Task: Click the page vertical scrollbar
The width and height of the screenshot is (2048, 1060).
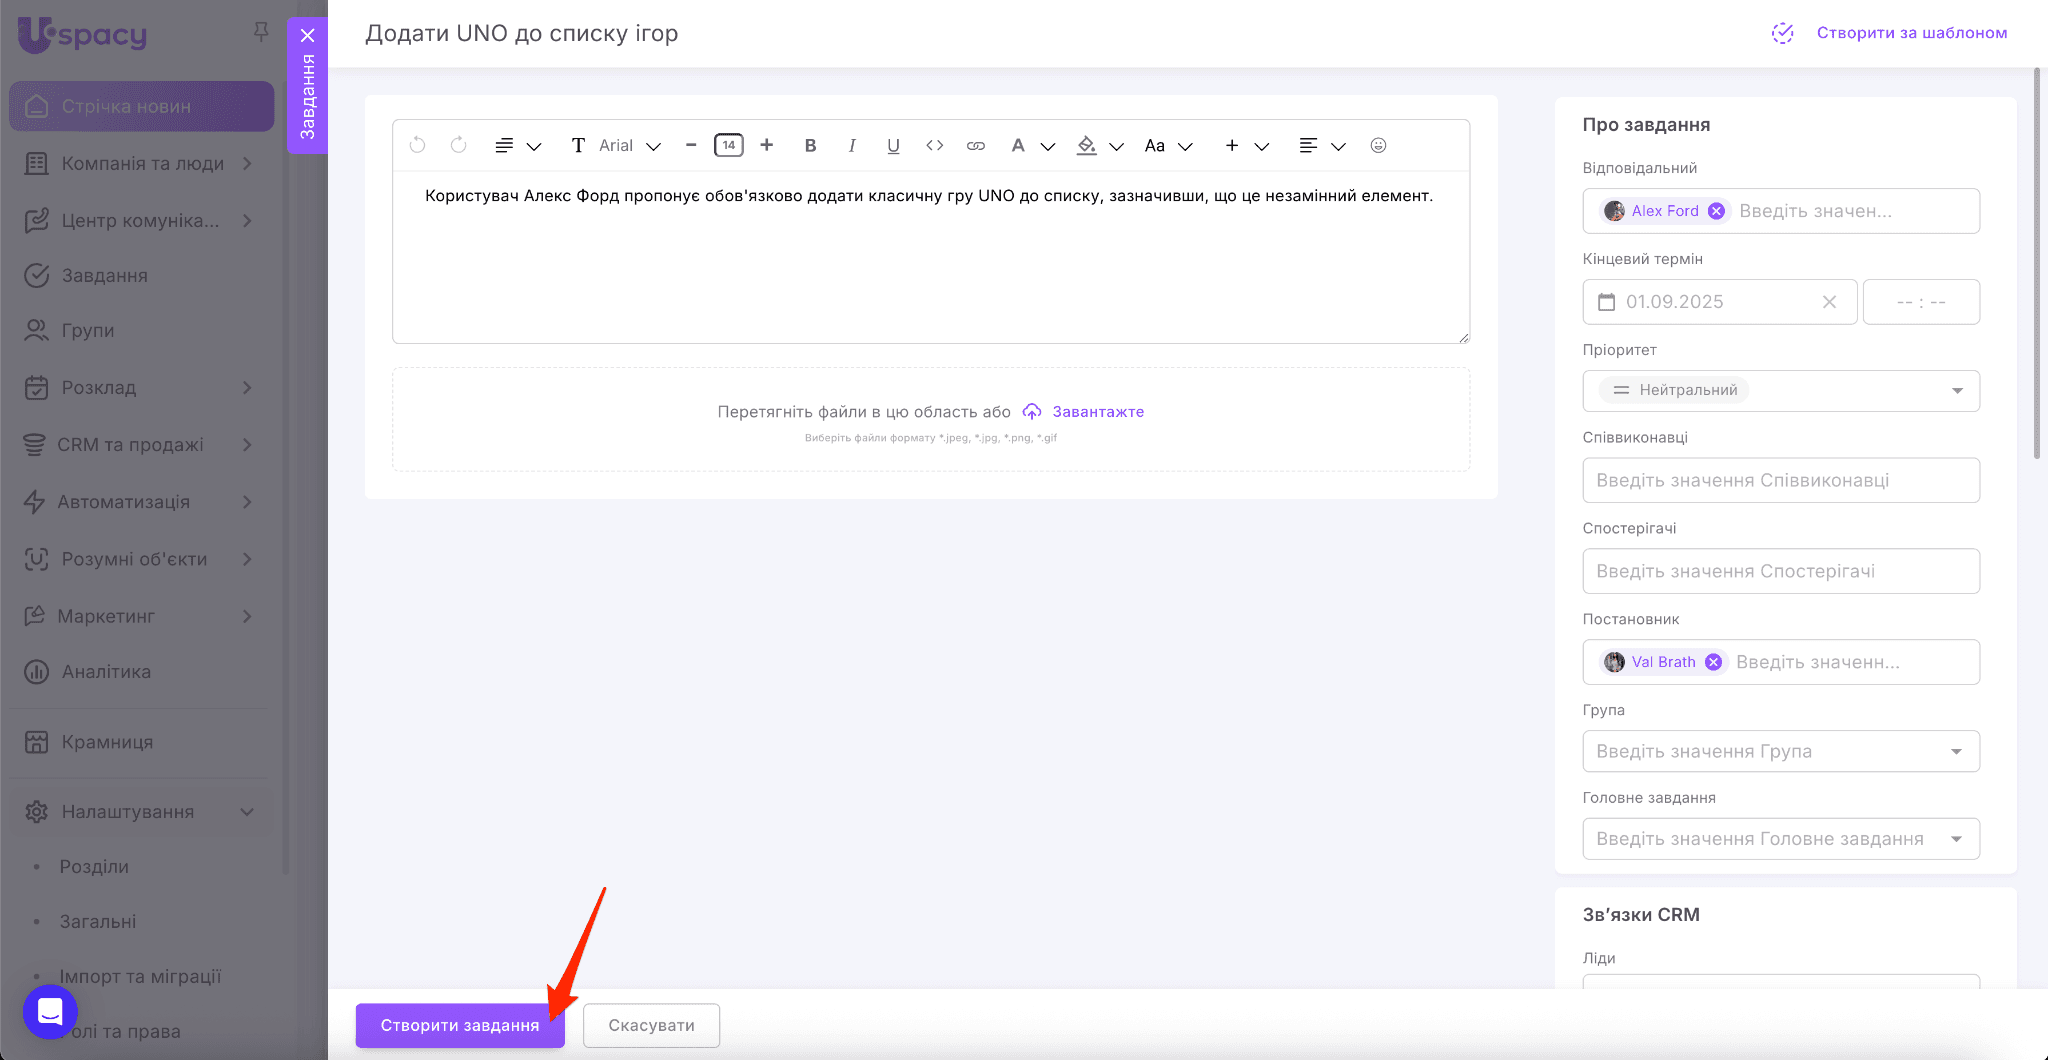Action: click(x=2037, y=263)
